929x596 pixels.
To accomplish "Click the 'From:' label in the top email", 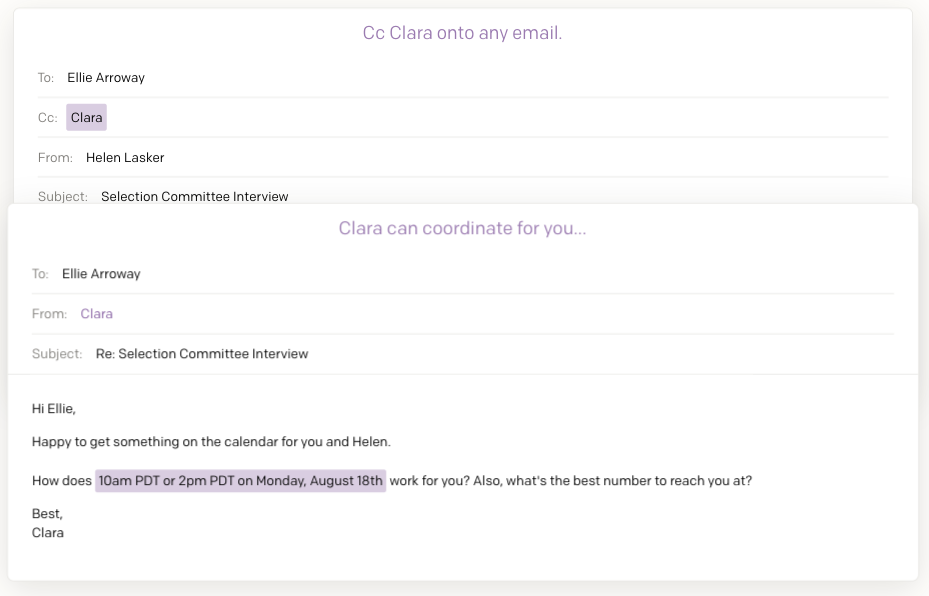I will pos(55,158).
